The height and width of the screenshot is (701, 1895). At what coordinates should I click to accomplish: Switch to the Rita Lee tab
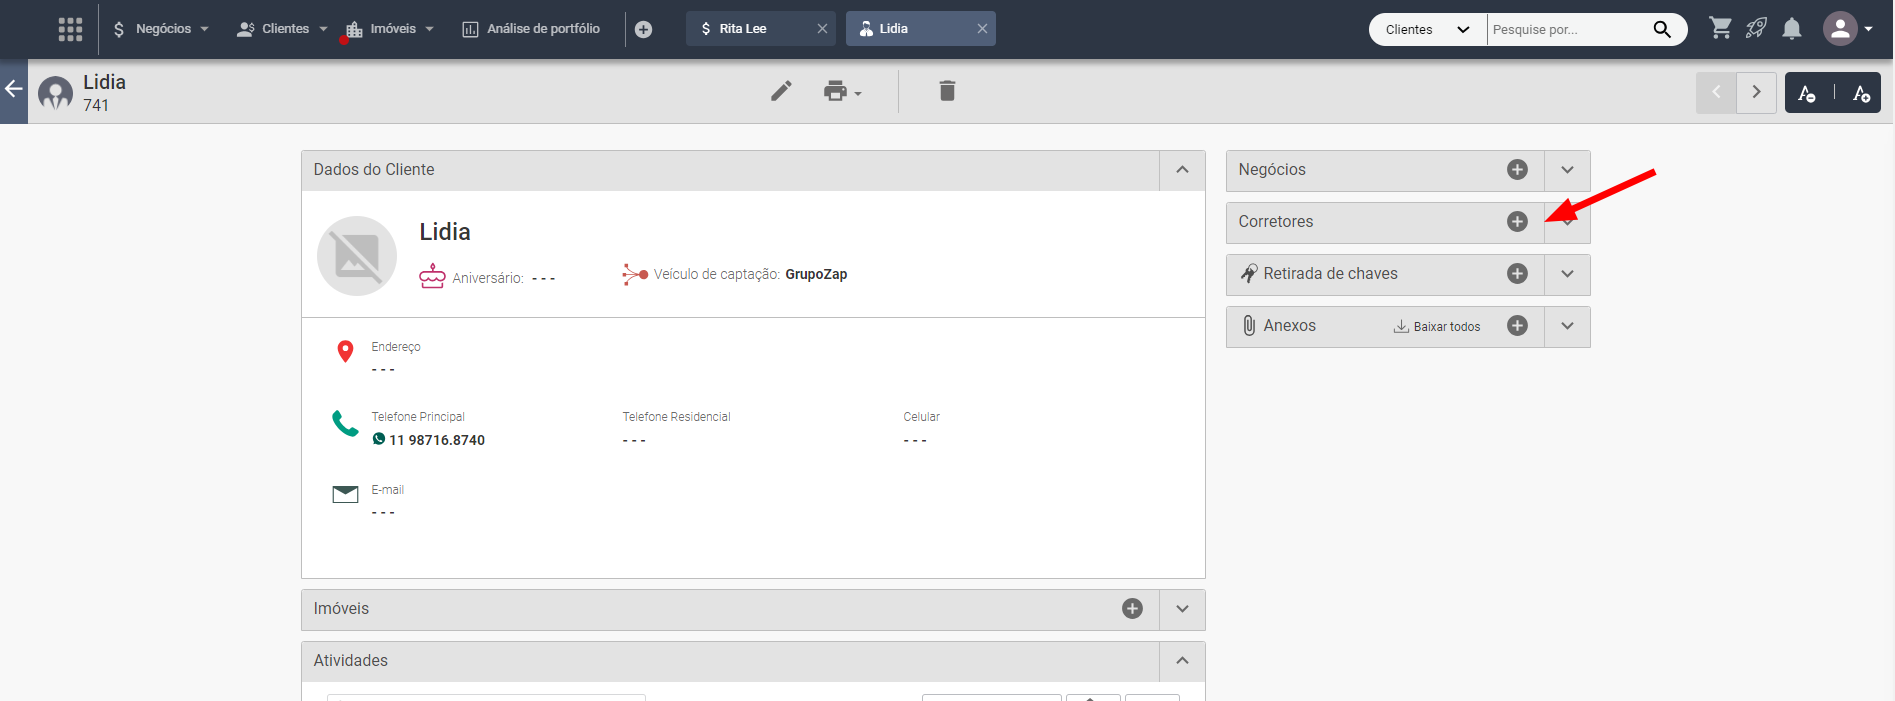coord(743,29)
